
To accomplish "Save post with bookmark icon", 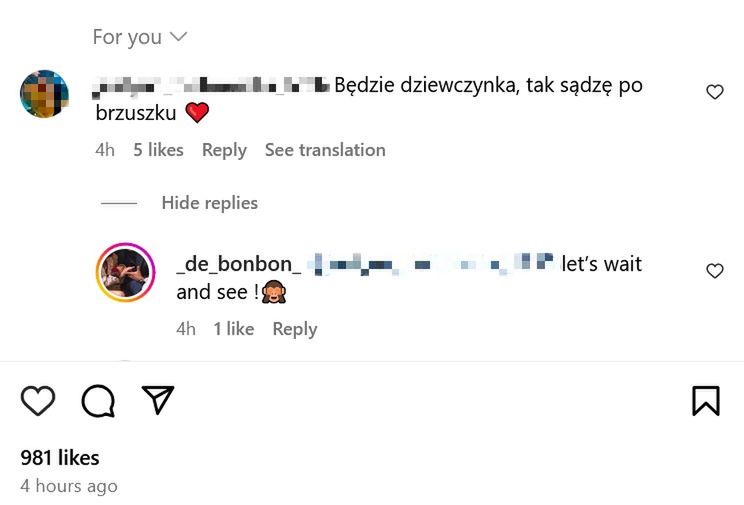I will point(706,401).
